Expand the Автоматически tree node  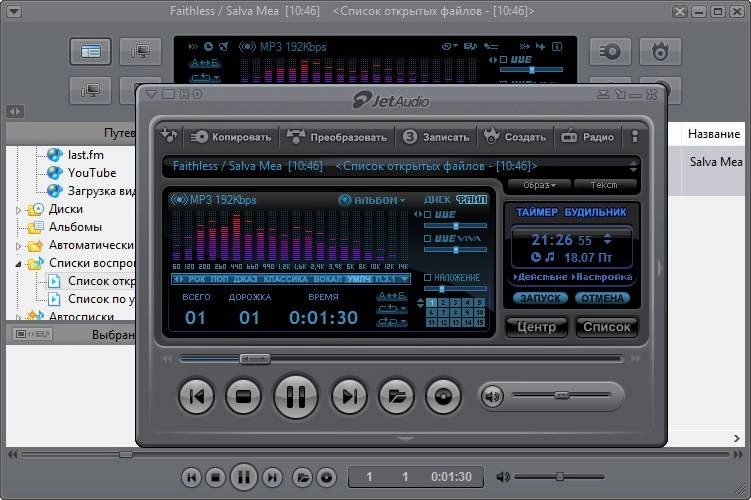[x=19, y=246]
